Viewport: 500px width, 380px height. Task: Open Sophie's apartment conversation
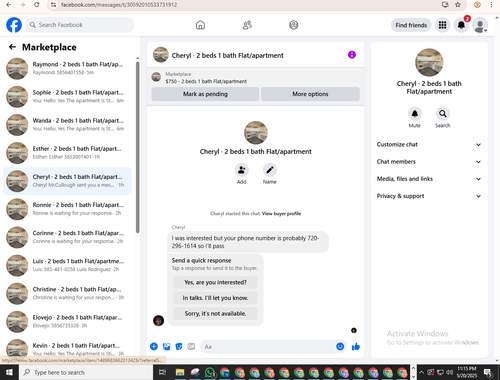67,97
